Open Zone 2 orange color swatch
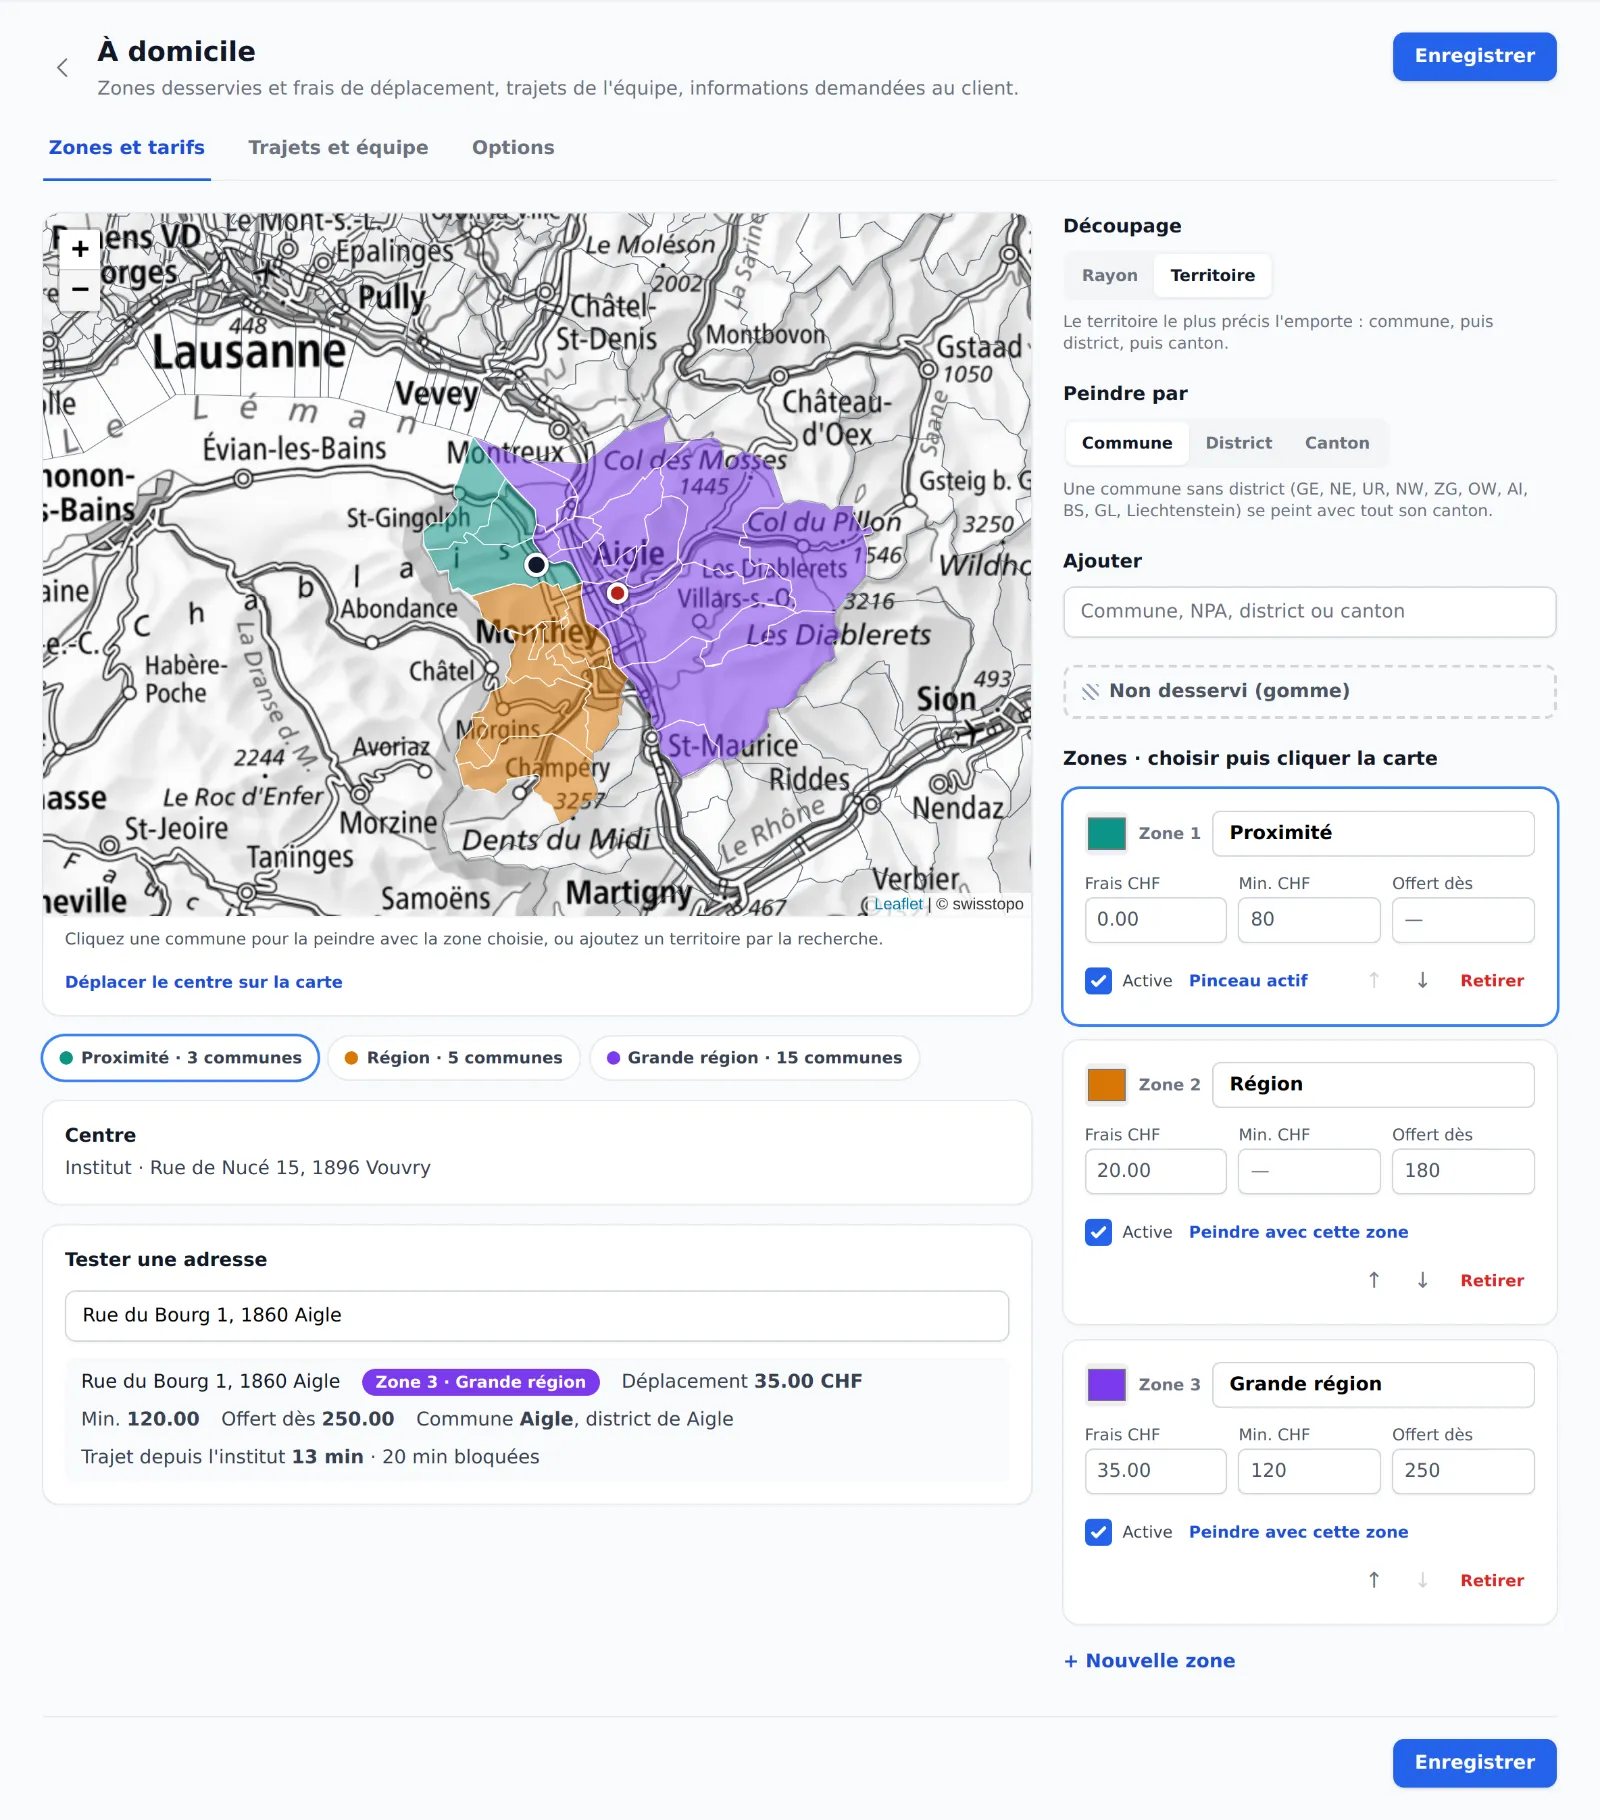Viewport: 1600px width, 1820px height. point(1106,1085)
